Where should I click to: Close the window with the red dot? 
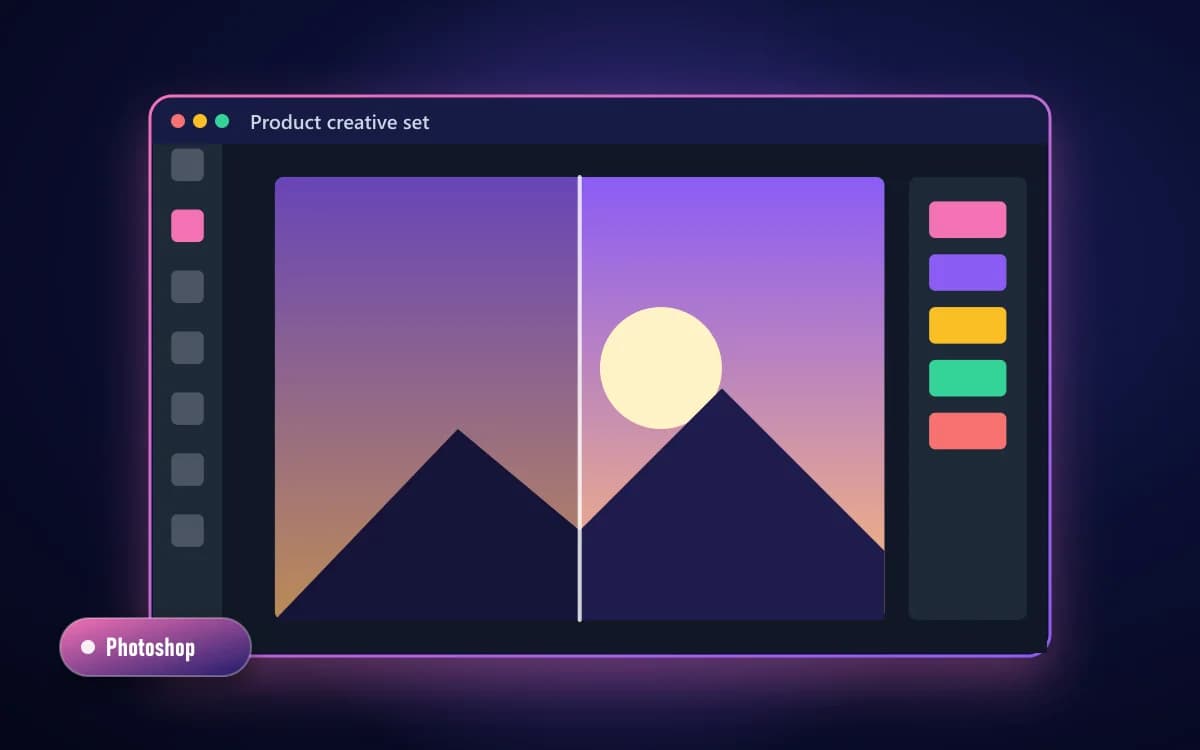point(178,121)
